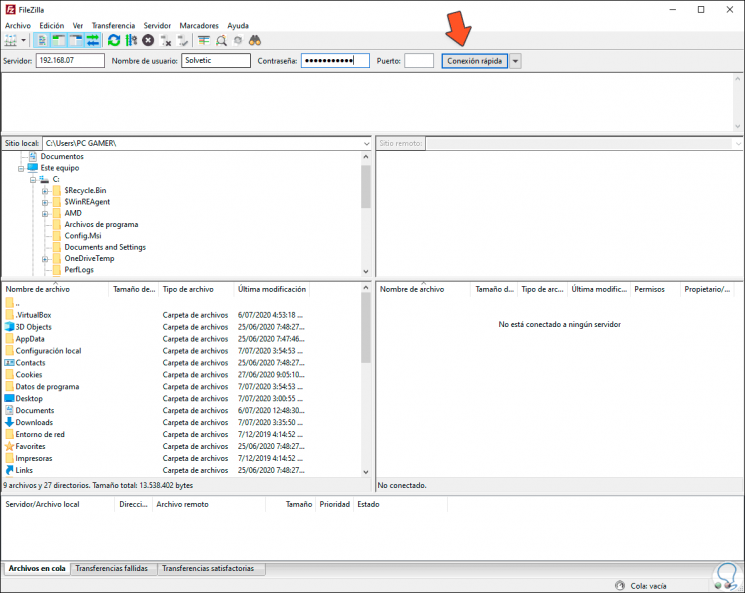Viewport: 745px width, 593px height.
Task: Switch to Archivos en cola tab
Action: (x=37, y=569)
